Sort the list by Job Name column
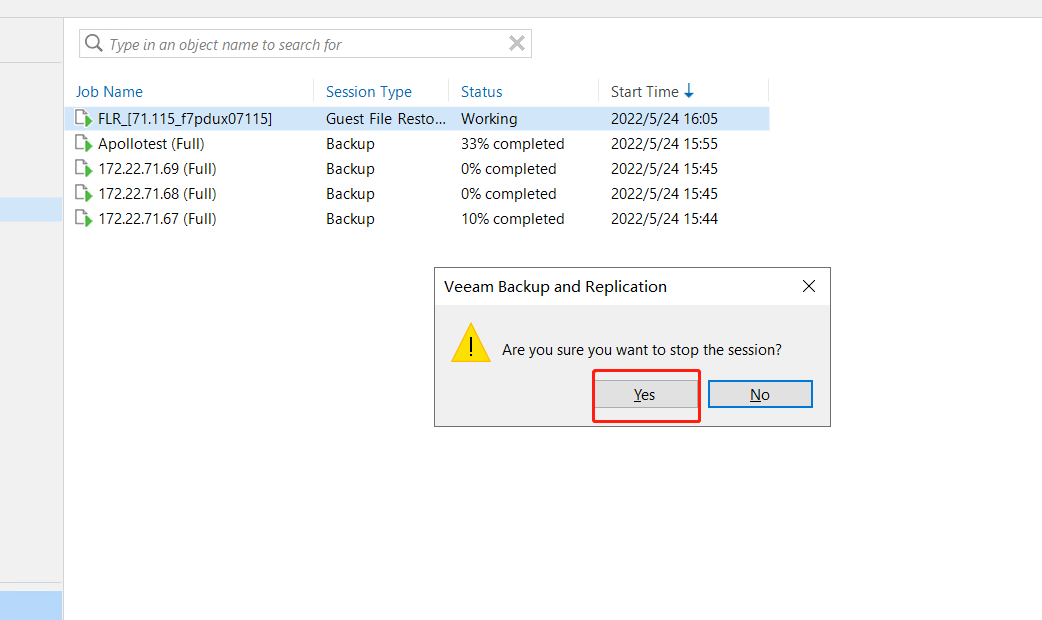The image size is (1042, 620). pyautogui.click(x=110, y=92)
